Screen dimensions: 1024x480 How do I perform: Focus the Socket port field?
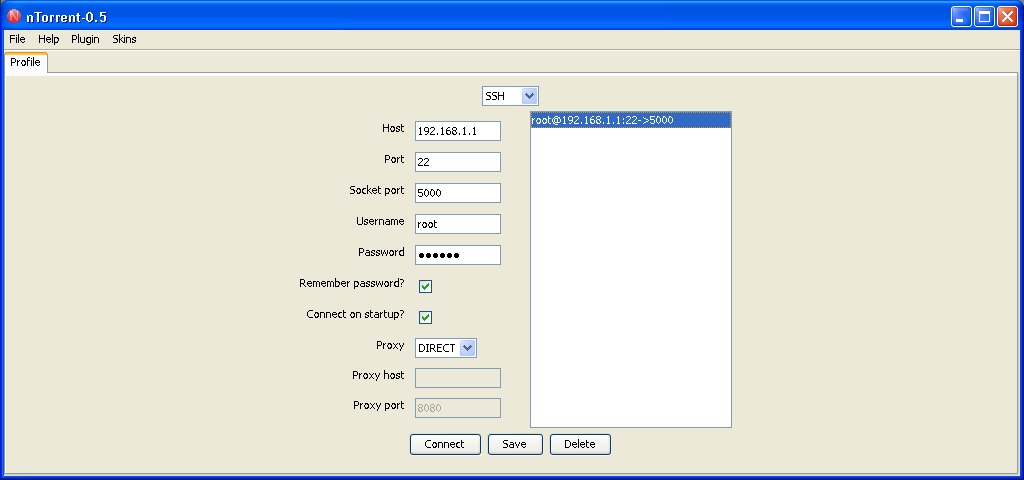coord(457,193)
